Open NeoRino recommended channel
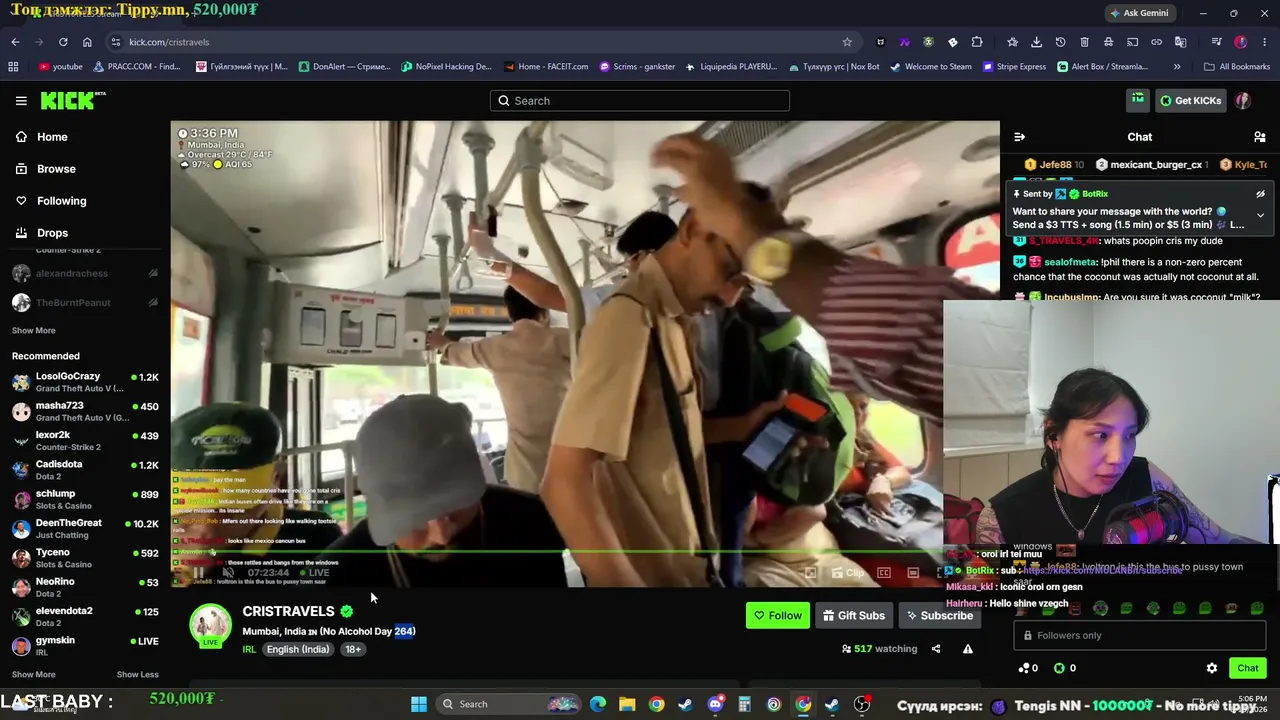This screenshot has width=1280, height=720. (x=85, y=587)
